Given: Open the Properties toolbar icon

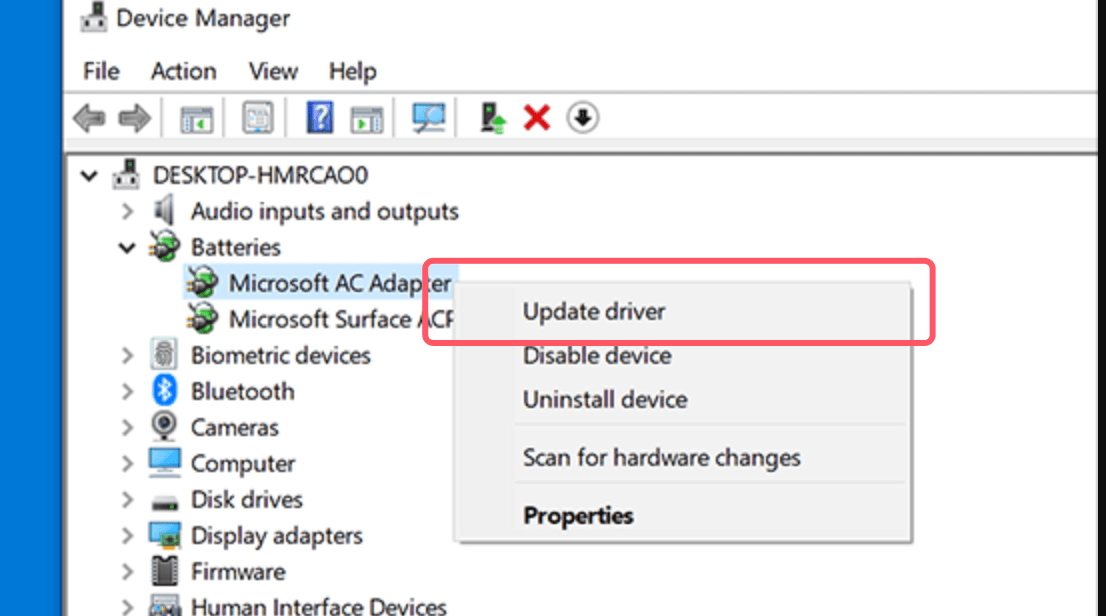Looking at the screenshot, I should (x=256, y=117).
